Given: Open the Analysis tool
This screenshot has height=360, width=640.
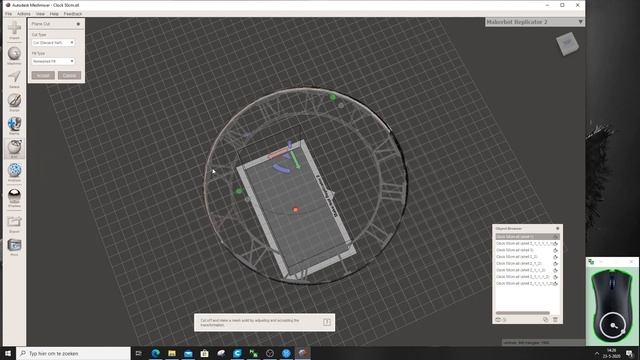Looking at the screenshot, I should (14, 170).
